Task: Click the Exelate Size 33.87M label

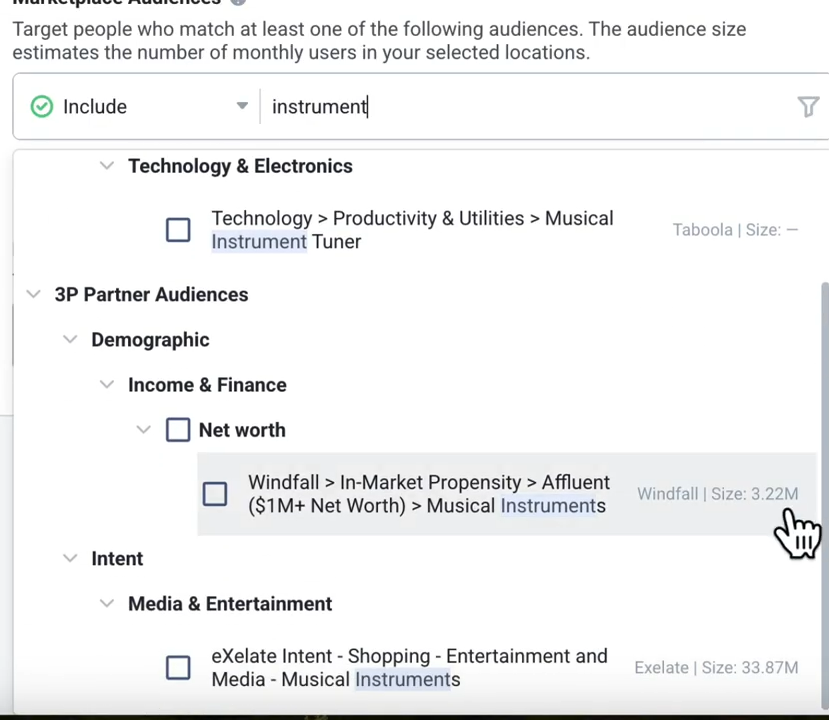Action: tap(716, 668)
